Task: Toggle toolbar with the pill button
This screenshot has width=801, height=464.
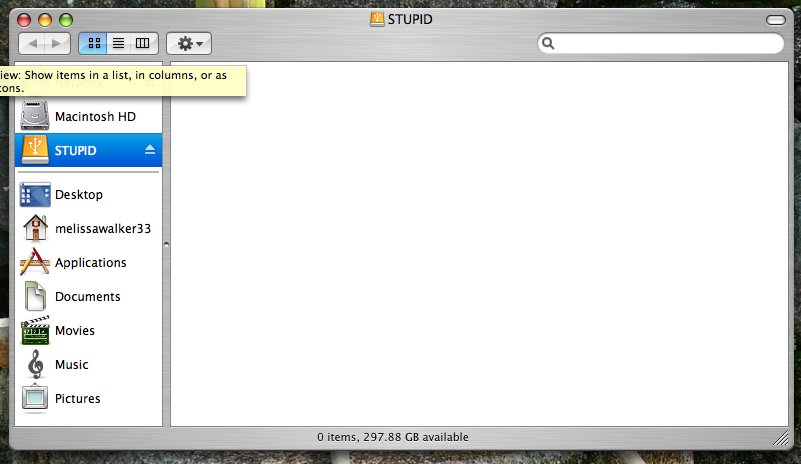Action: tap(775, 20)
